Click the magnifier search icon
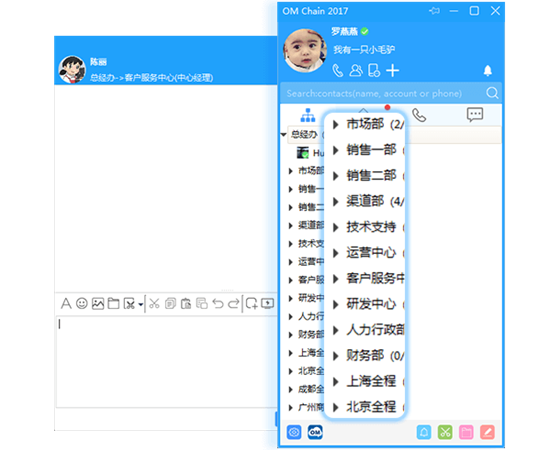 (492, 93)
